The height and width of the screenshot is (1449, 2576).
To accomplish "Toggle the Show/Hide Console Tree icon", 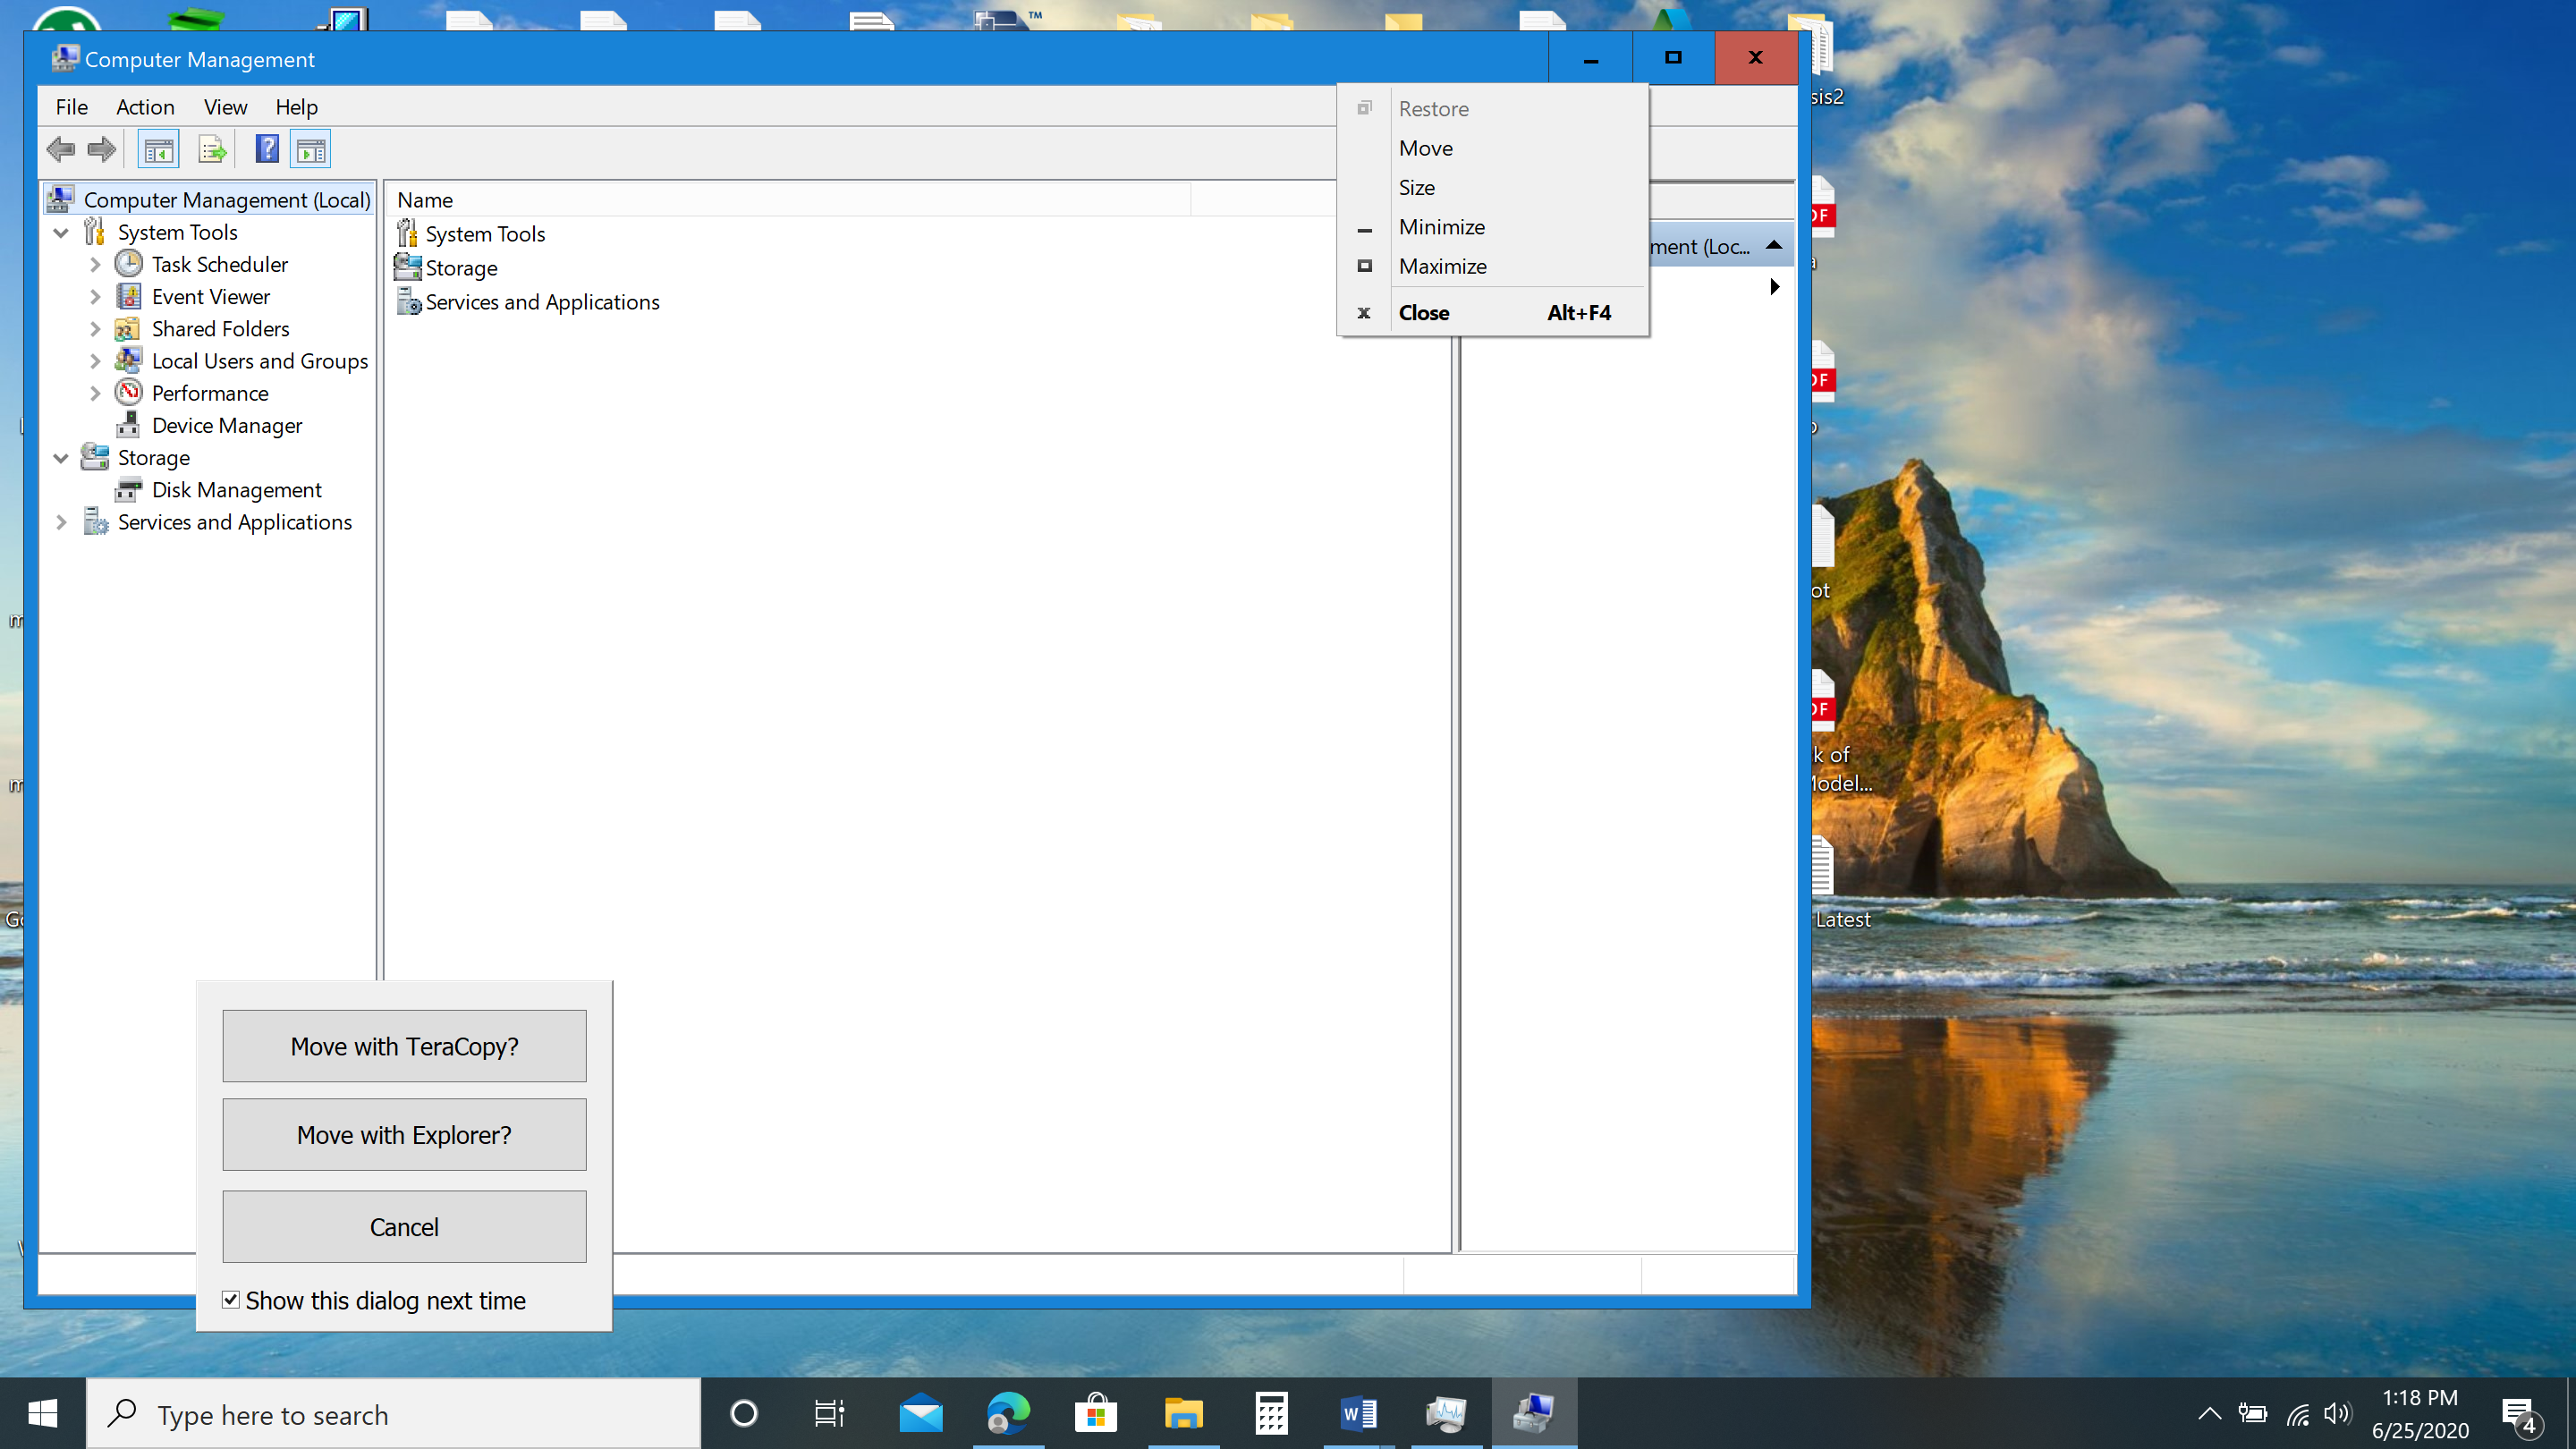I will click(158, 150).
